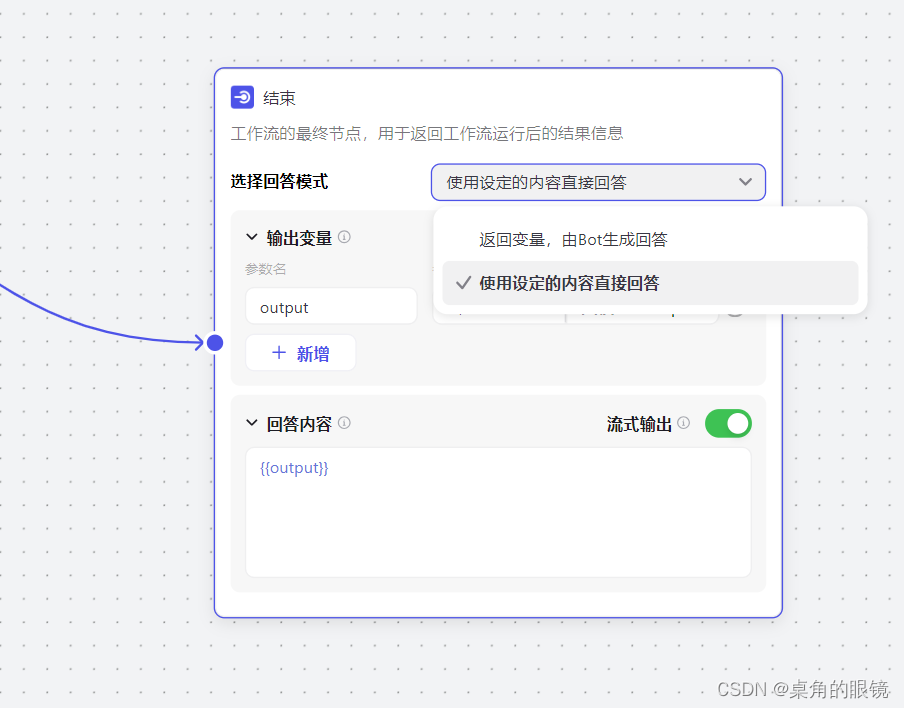Click the 新增 button to add a variable
Screen dimensions: 904x708
pos(301,352)
